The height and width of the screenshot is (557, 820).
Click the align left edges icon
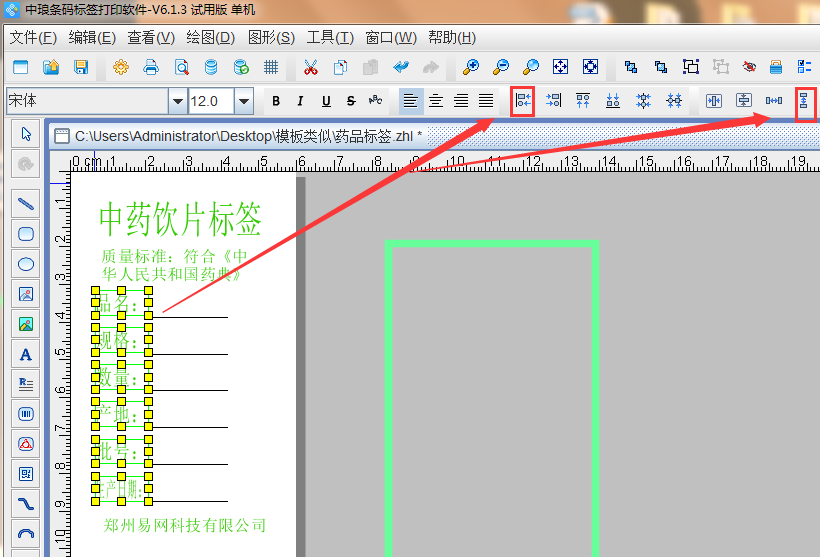[x=522, y=101]
